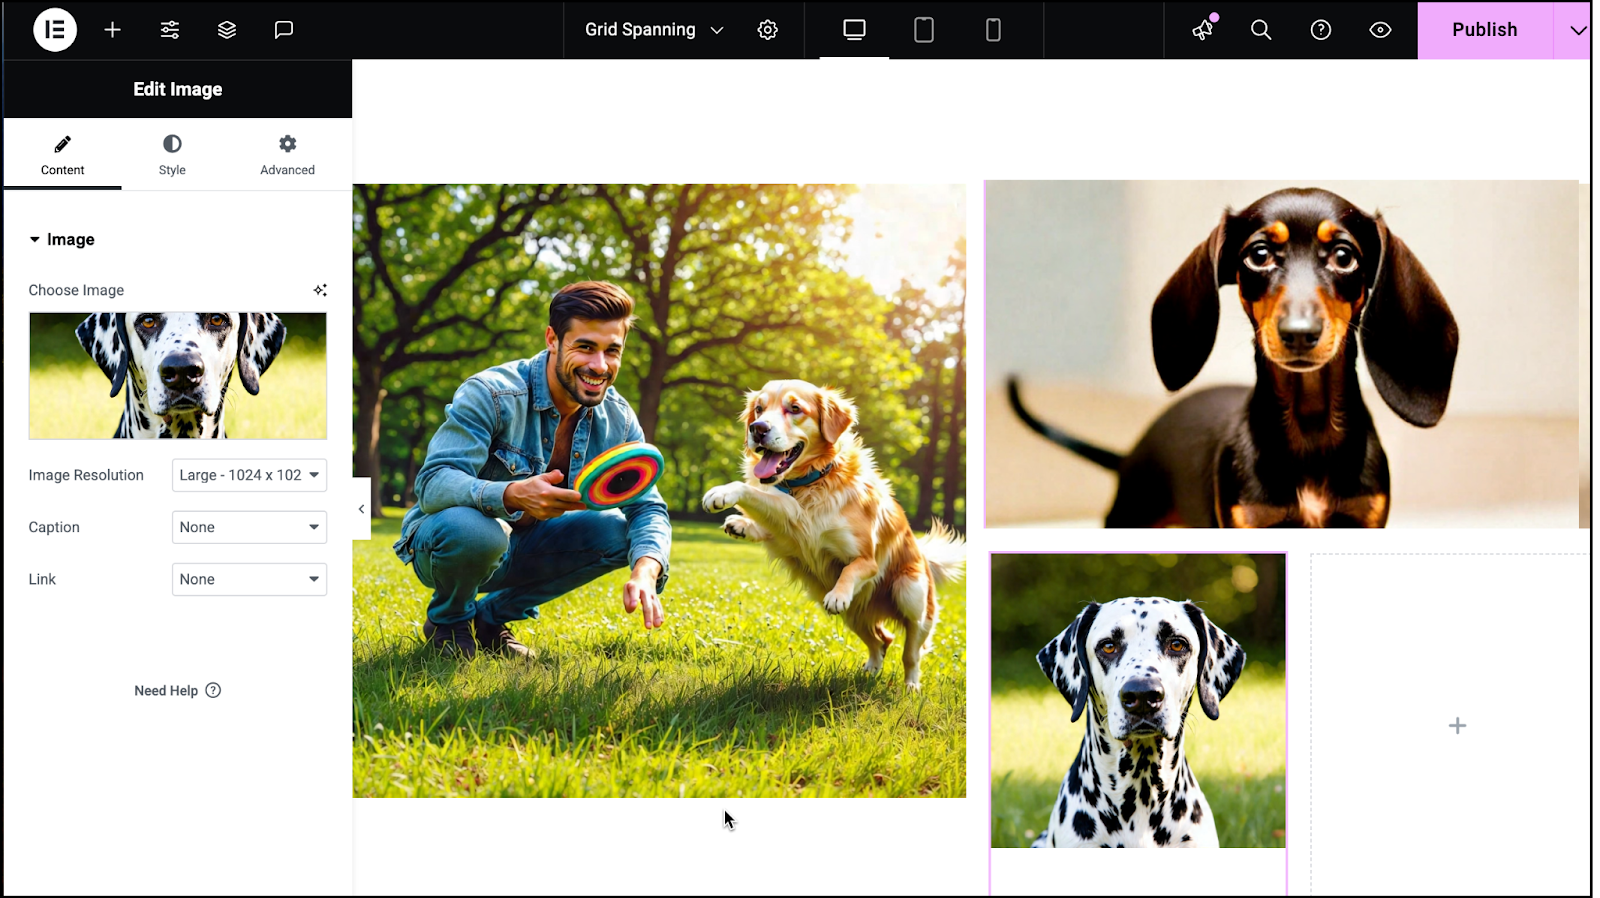Switch to the Advanced tab
The height and width of the screenshot is (898, 1600).
287,155
